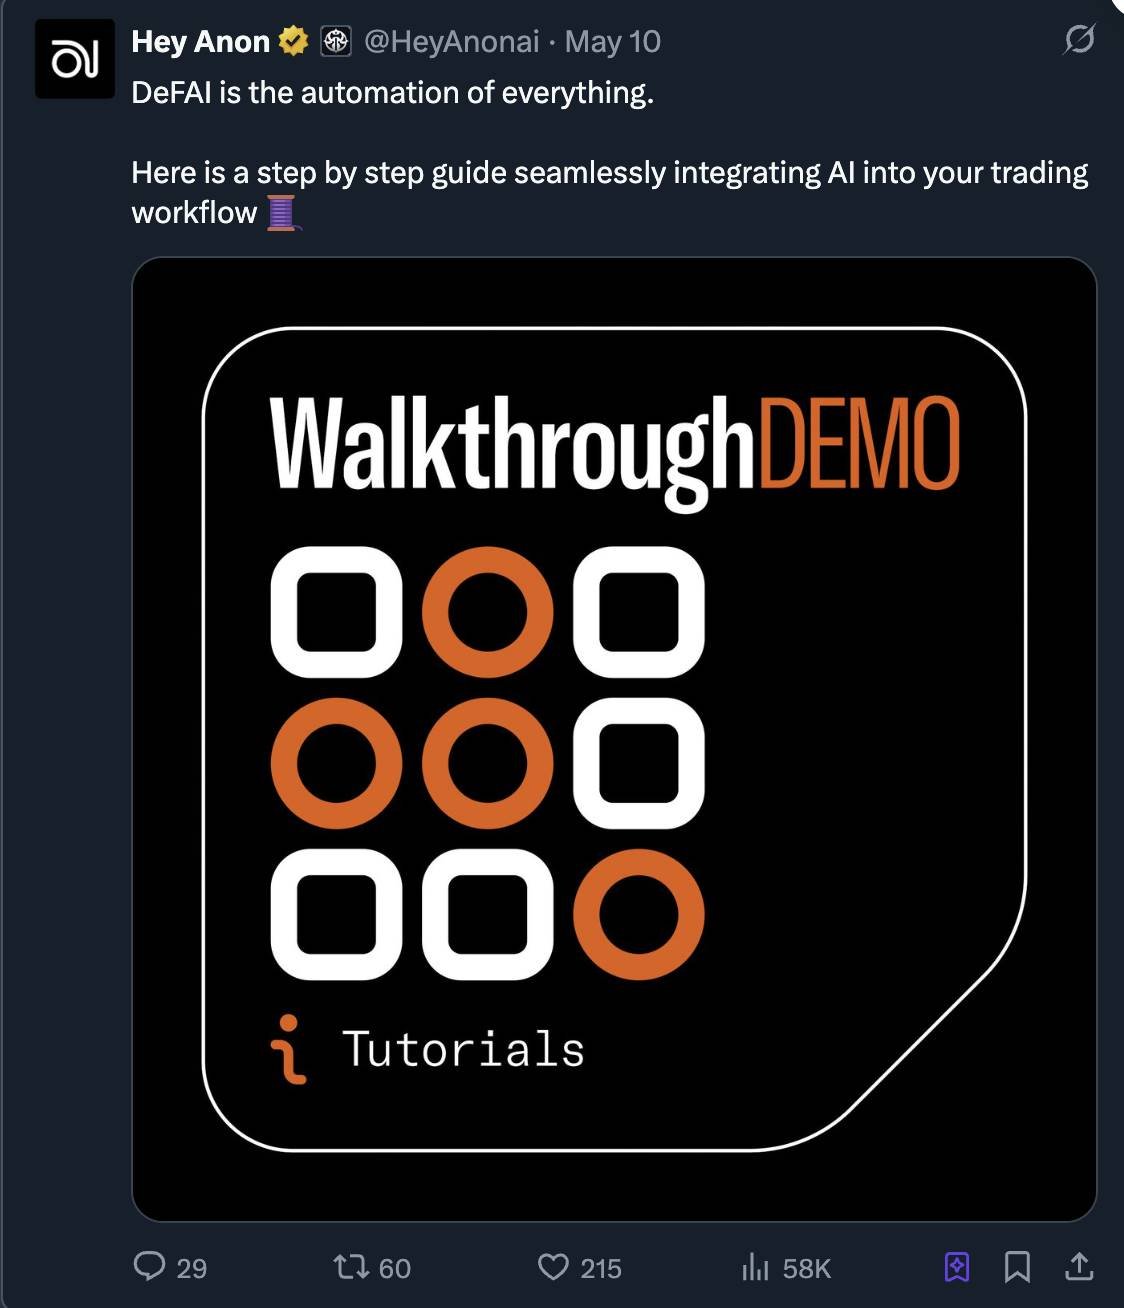Screen dimensions: 1124x1308
Task: Open the May 10 timestamp
Action: click(x=613, y=41)
